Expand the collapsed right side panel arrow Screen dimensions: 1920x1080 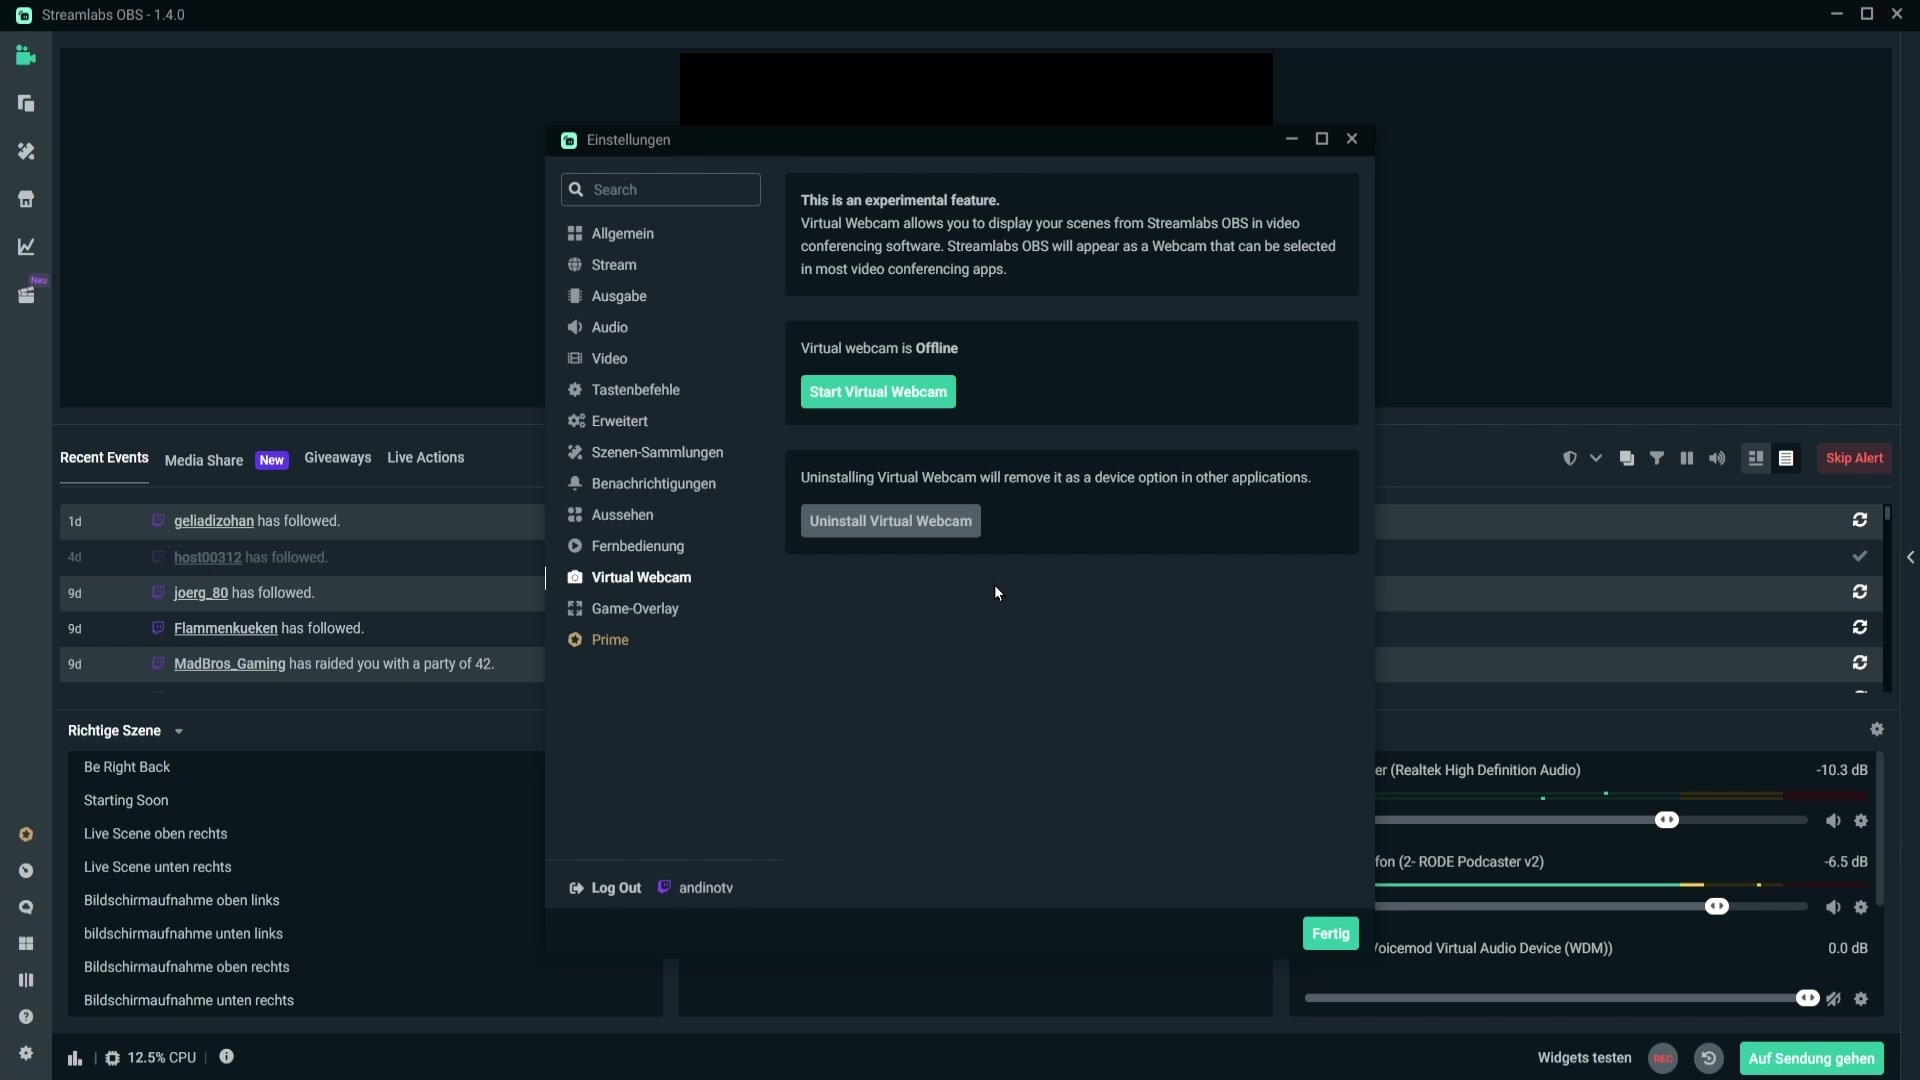[1910, 557]
